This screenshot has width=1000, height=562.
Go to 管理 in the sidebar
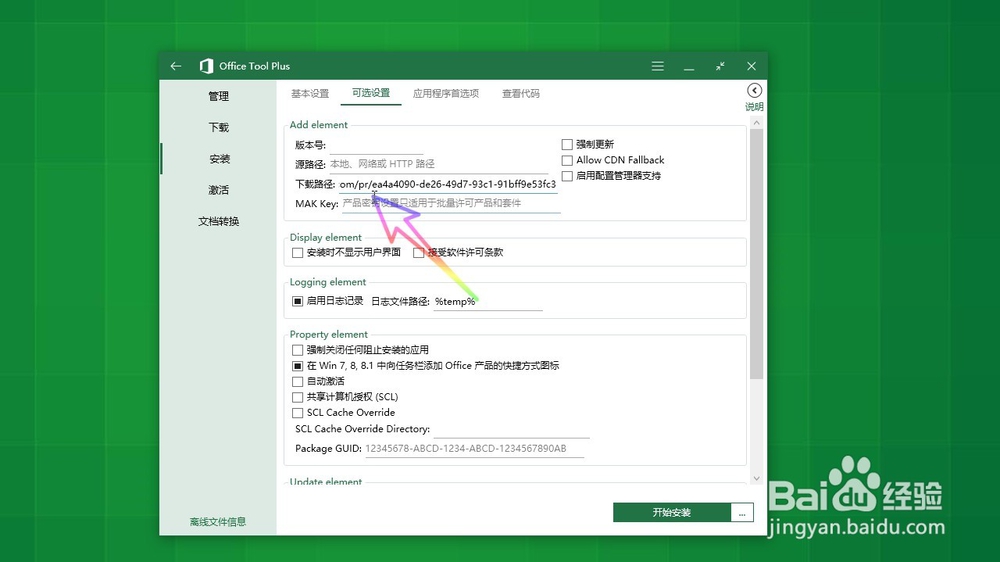[x=218, y=96]
